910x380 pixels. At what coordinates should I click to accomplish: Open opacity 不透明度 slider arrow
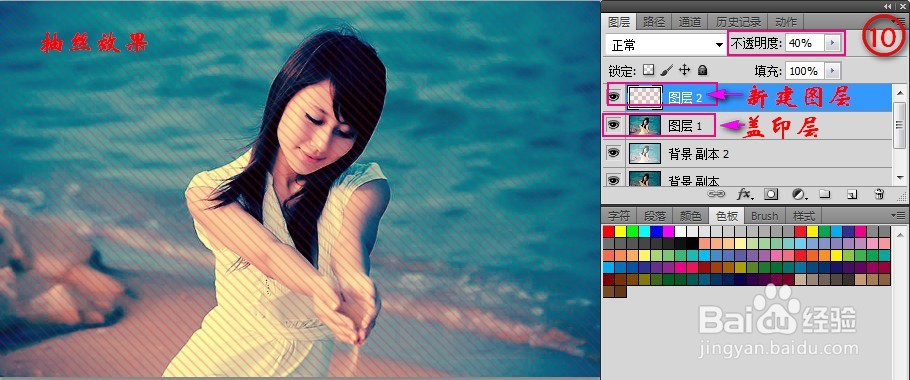coord(832,42)
